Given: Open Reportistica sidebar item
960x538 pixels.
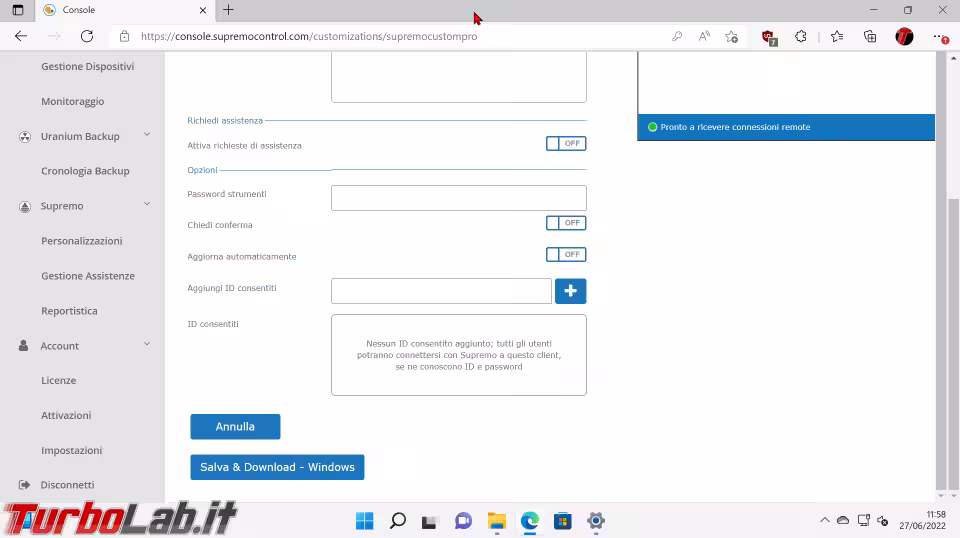Looking at the screenshot, I should (69, 310).
